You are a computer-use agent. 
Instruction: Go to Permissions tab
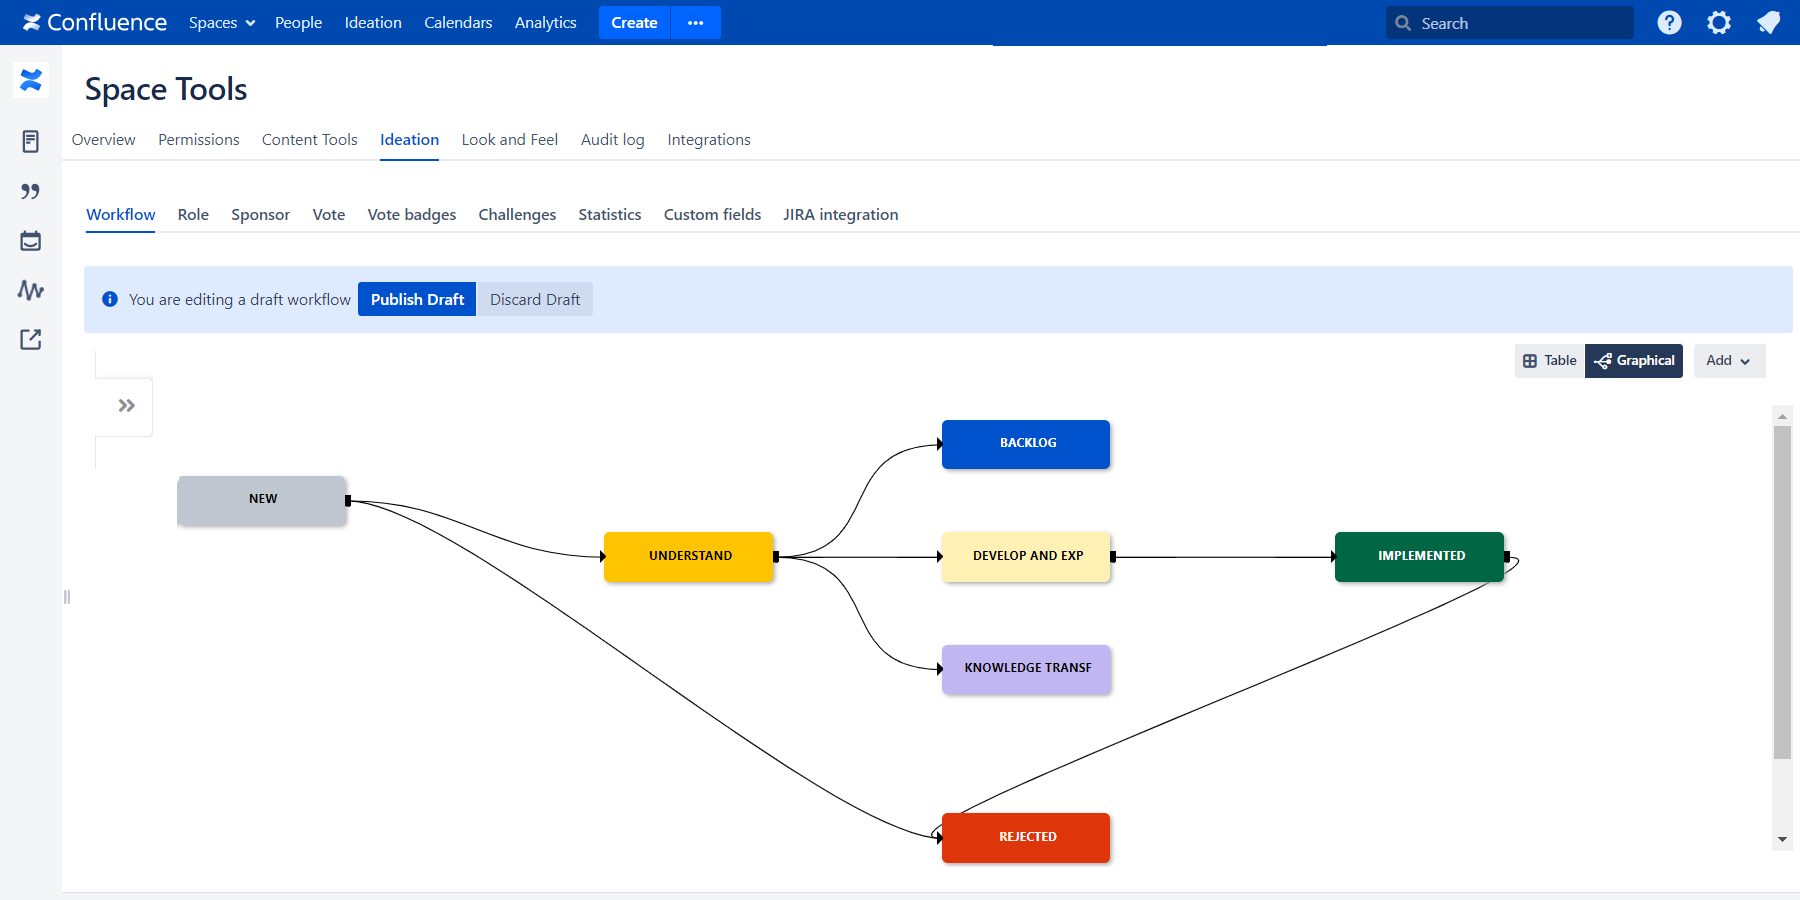199,140
